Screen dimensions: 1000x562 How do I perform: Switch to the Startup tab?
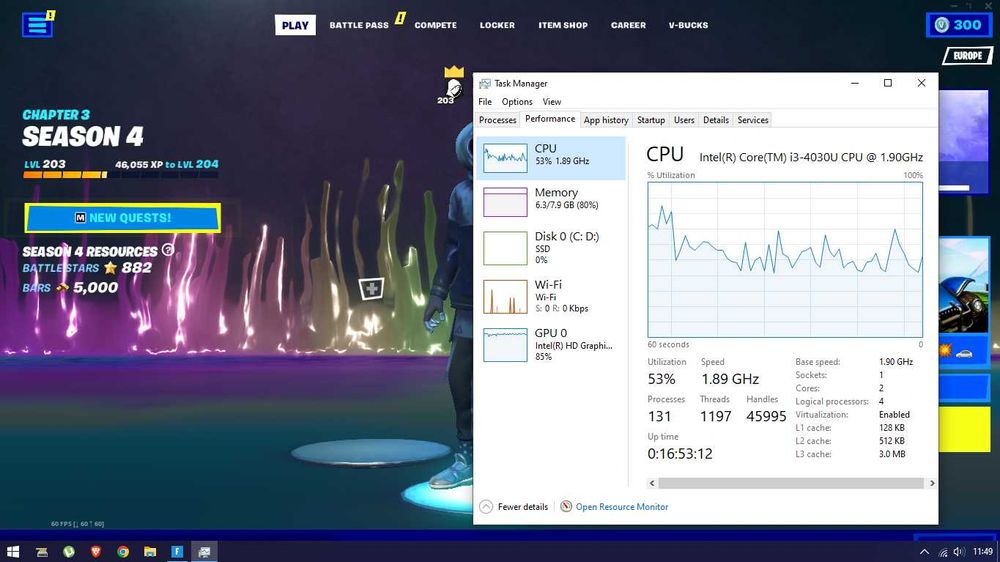coord(651,120)
